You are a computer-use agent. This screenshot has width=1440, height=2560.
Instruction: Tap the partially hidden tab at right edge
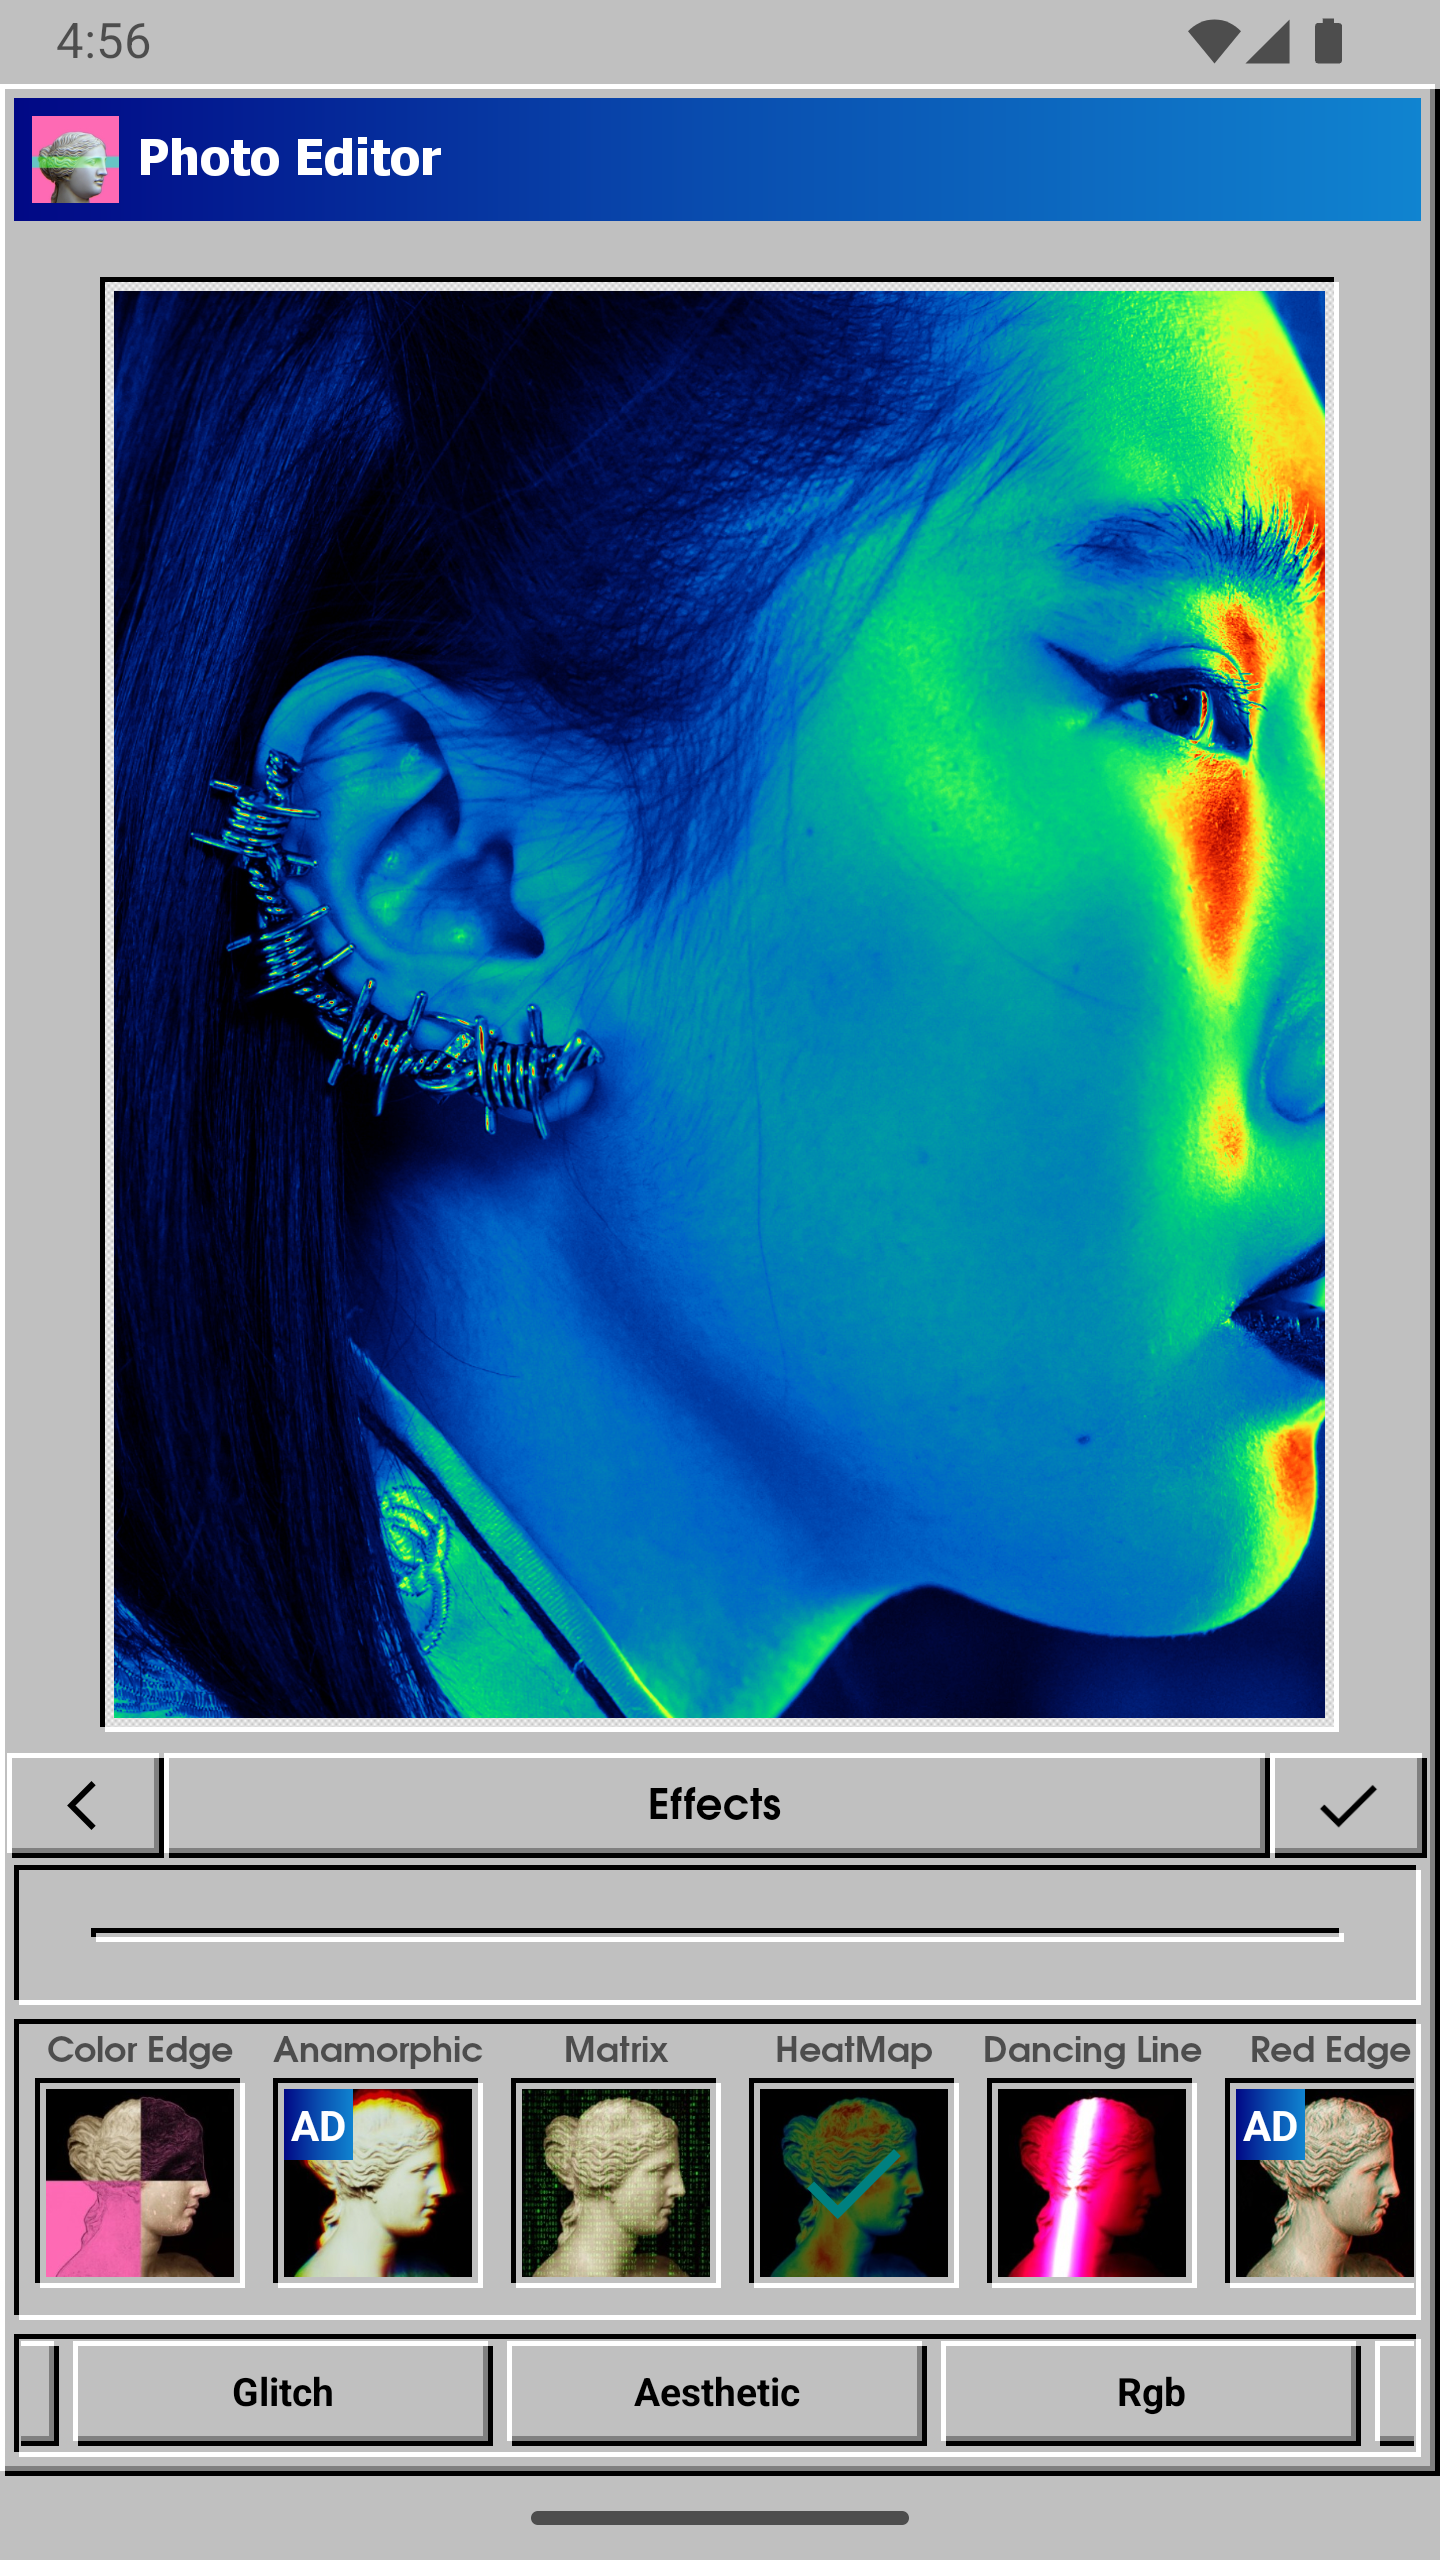tap(1397, 2394)
